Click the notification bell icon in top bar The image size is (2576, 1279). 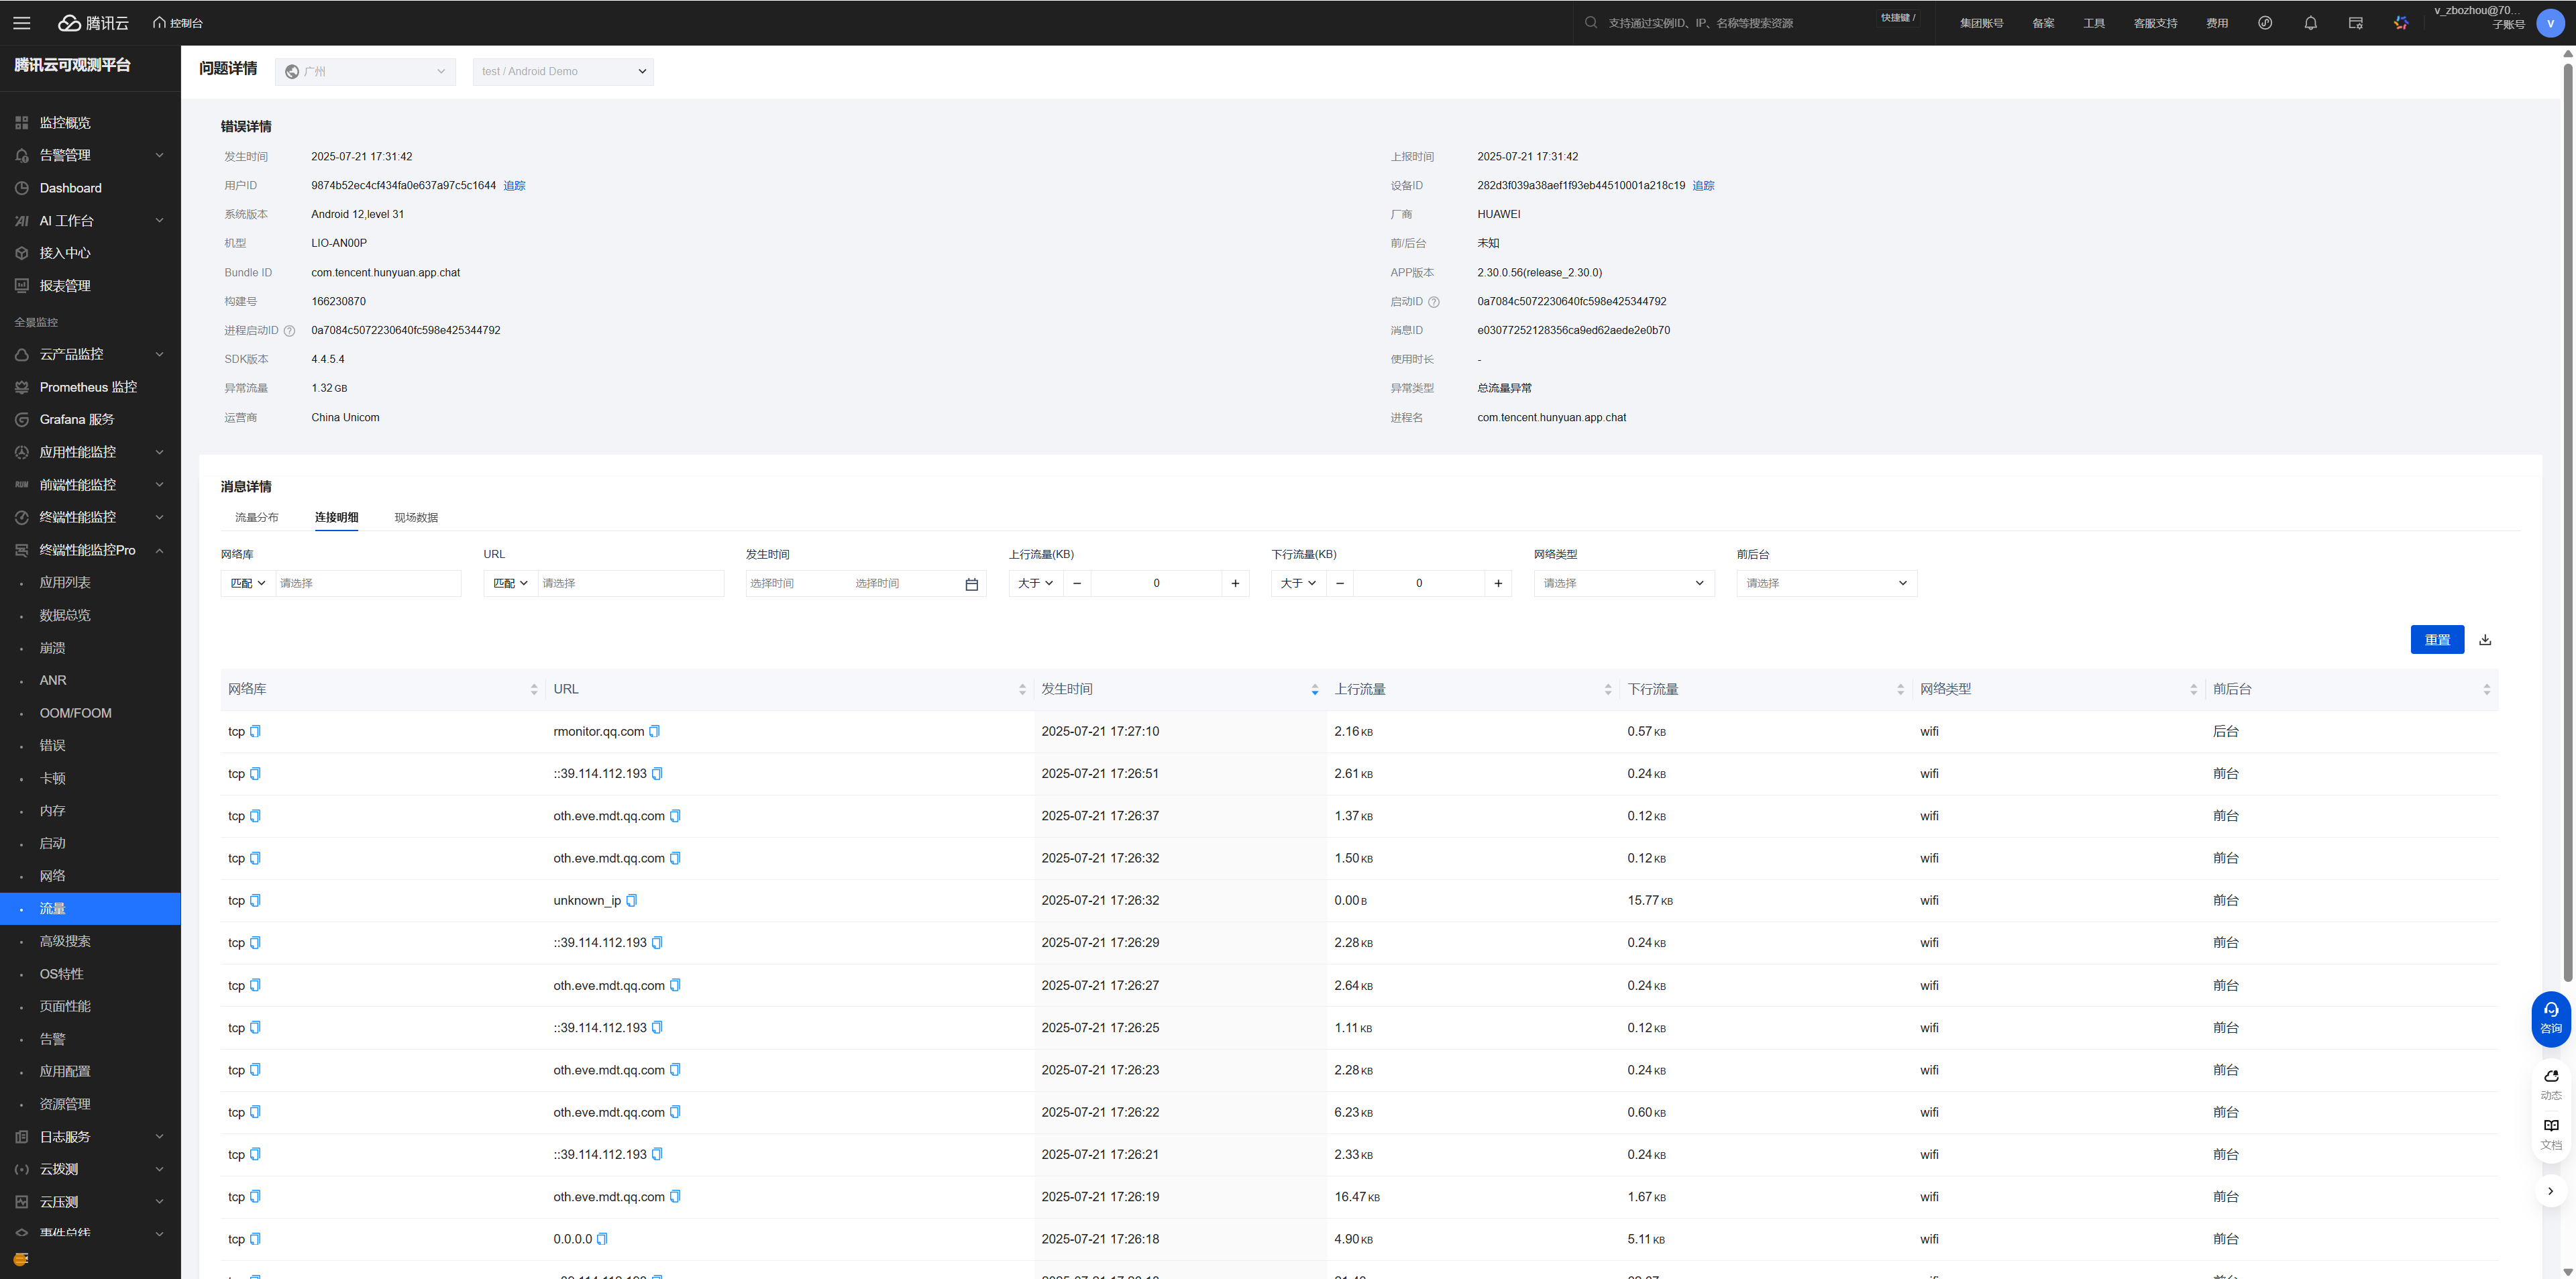[2310, 23]
